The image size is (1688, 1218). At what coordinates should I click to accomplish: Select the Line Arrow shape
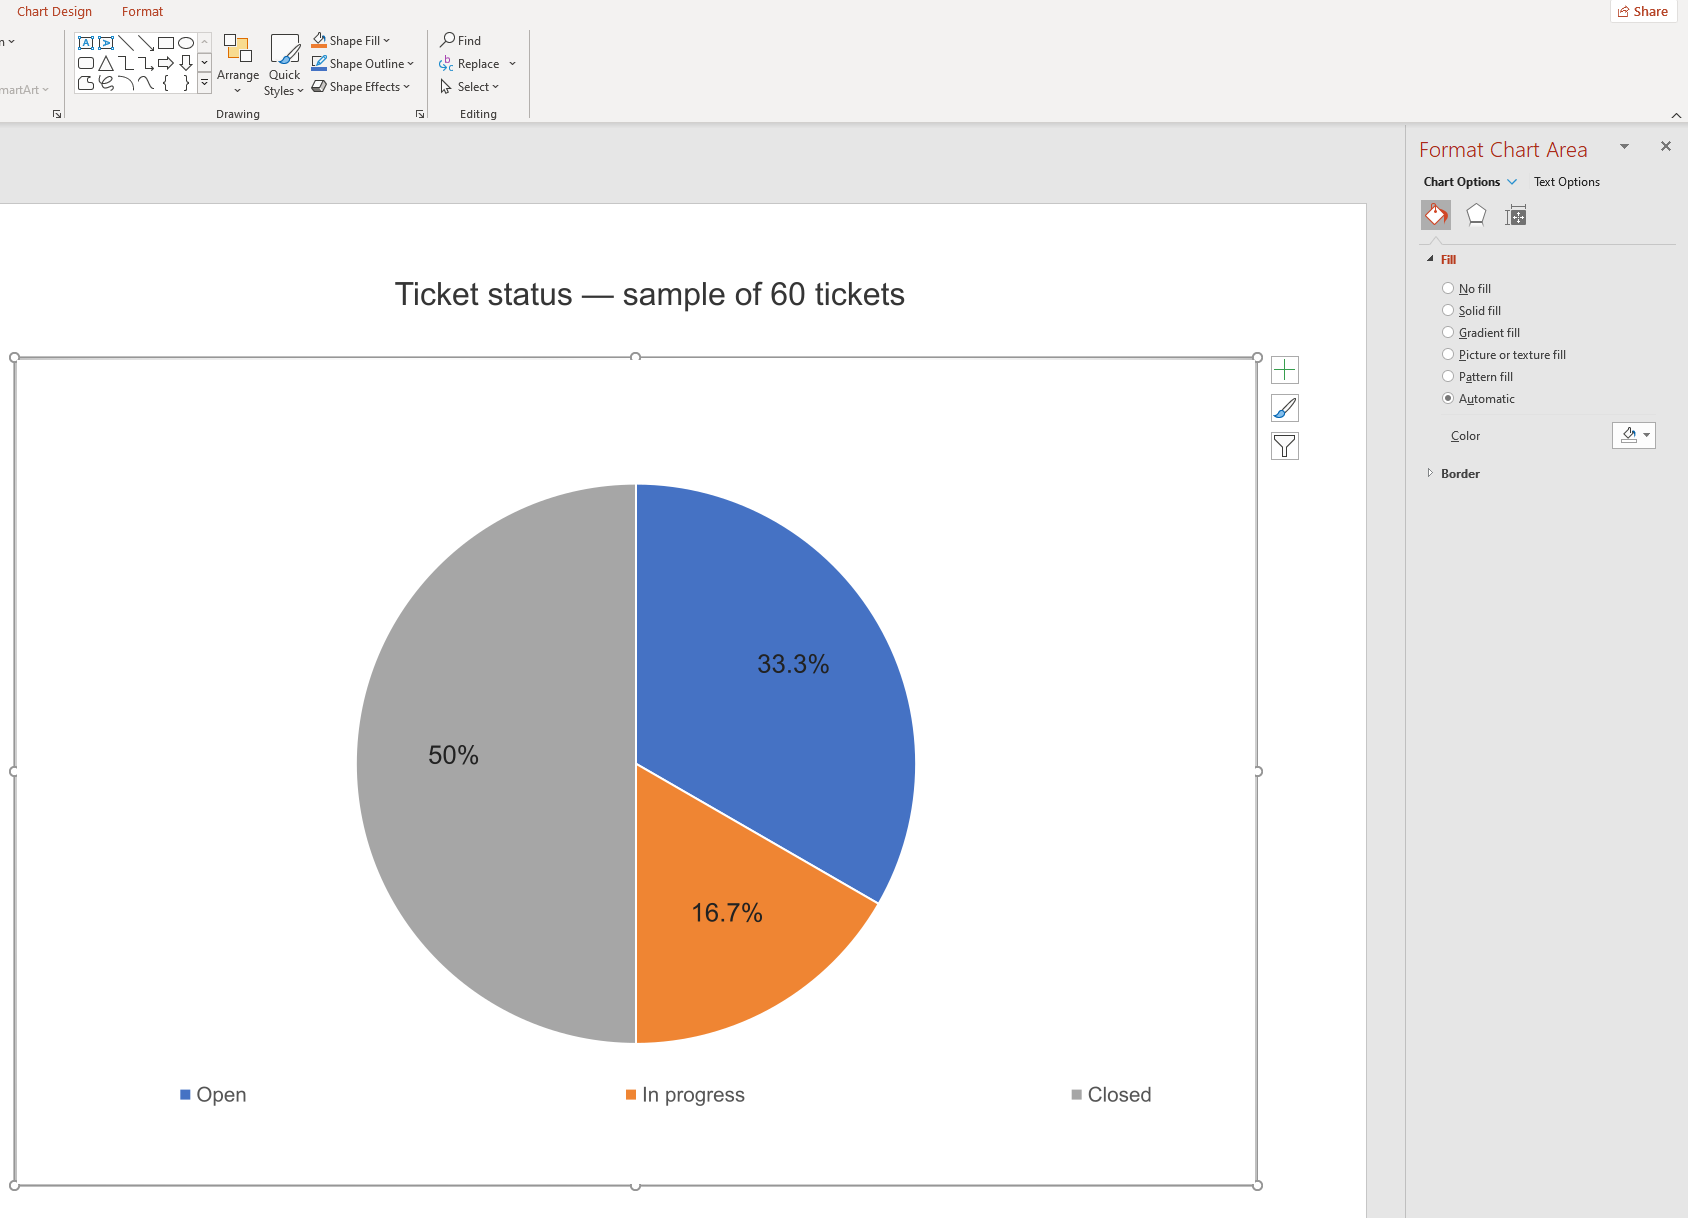click(146, 43)
